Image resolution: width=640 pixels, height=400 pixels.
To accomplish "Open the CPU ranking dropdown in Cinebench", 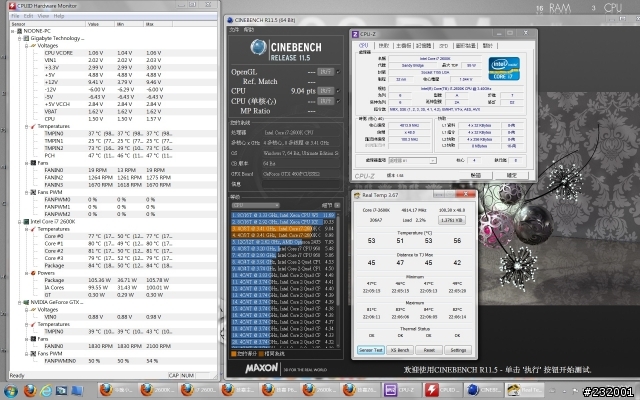I will pos(256,205).
